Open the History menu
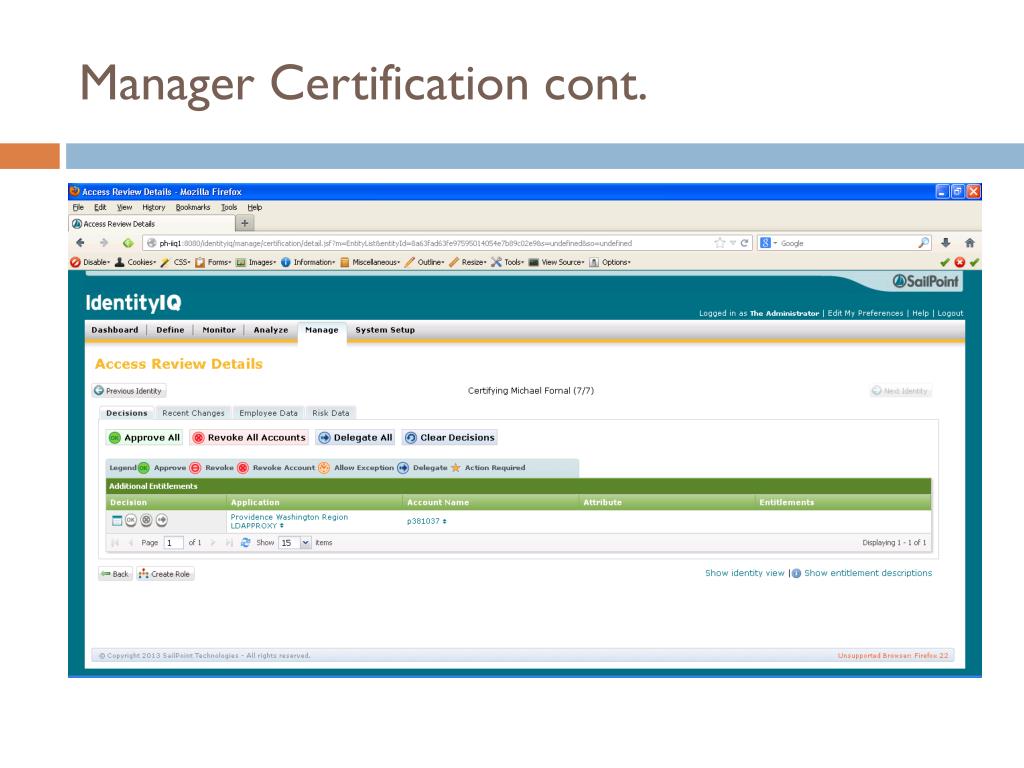This screenshot has width=1024, height=768. pos(153,207)
